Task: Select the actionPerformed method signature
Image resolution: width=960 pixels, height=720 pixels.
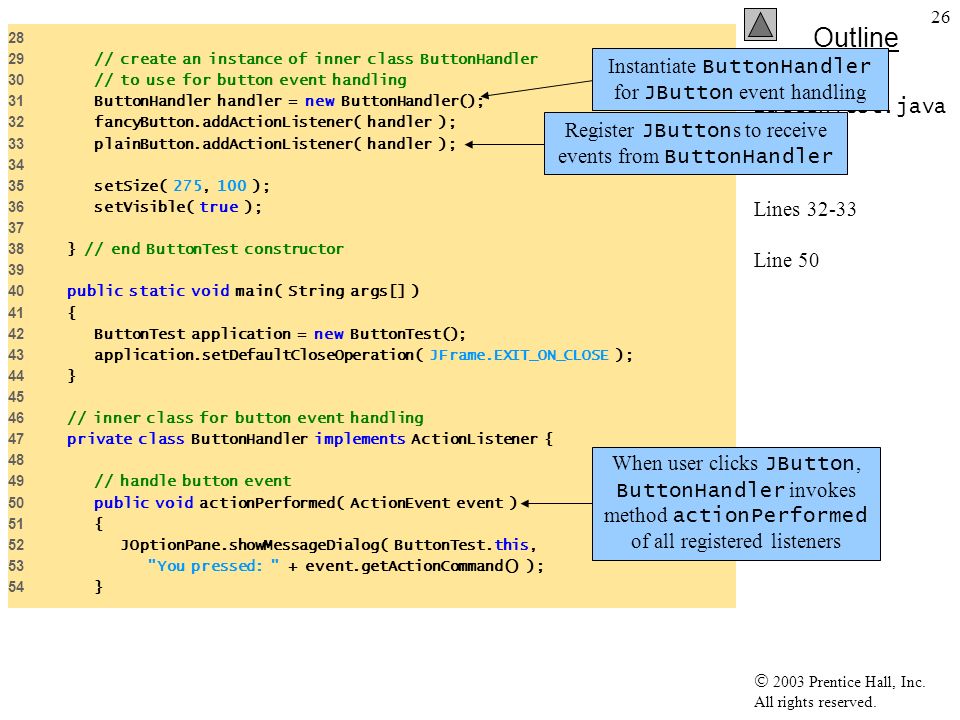Action: click(x=306, y=503)
